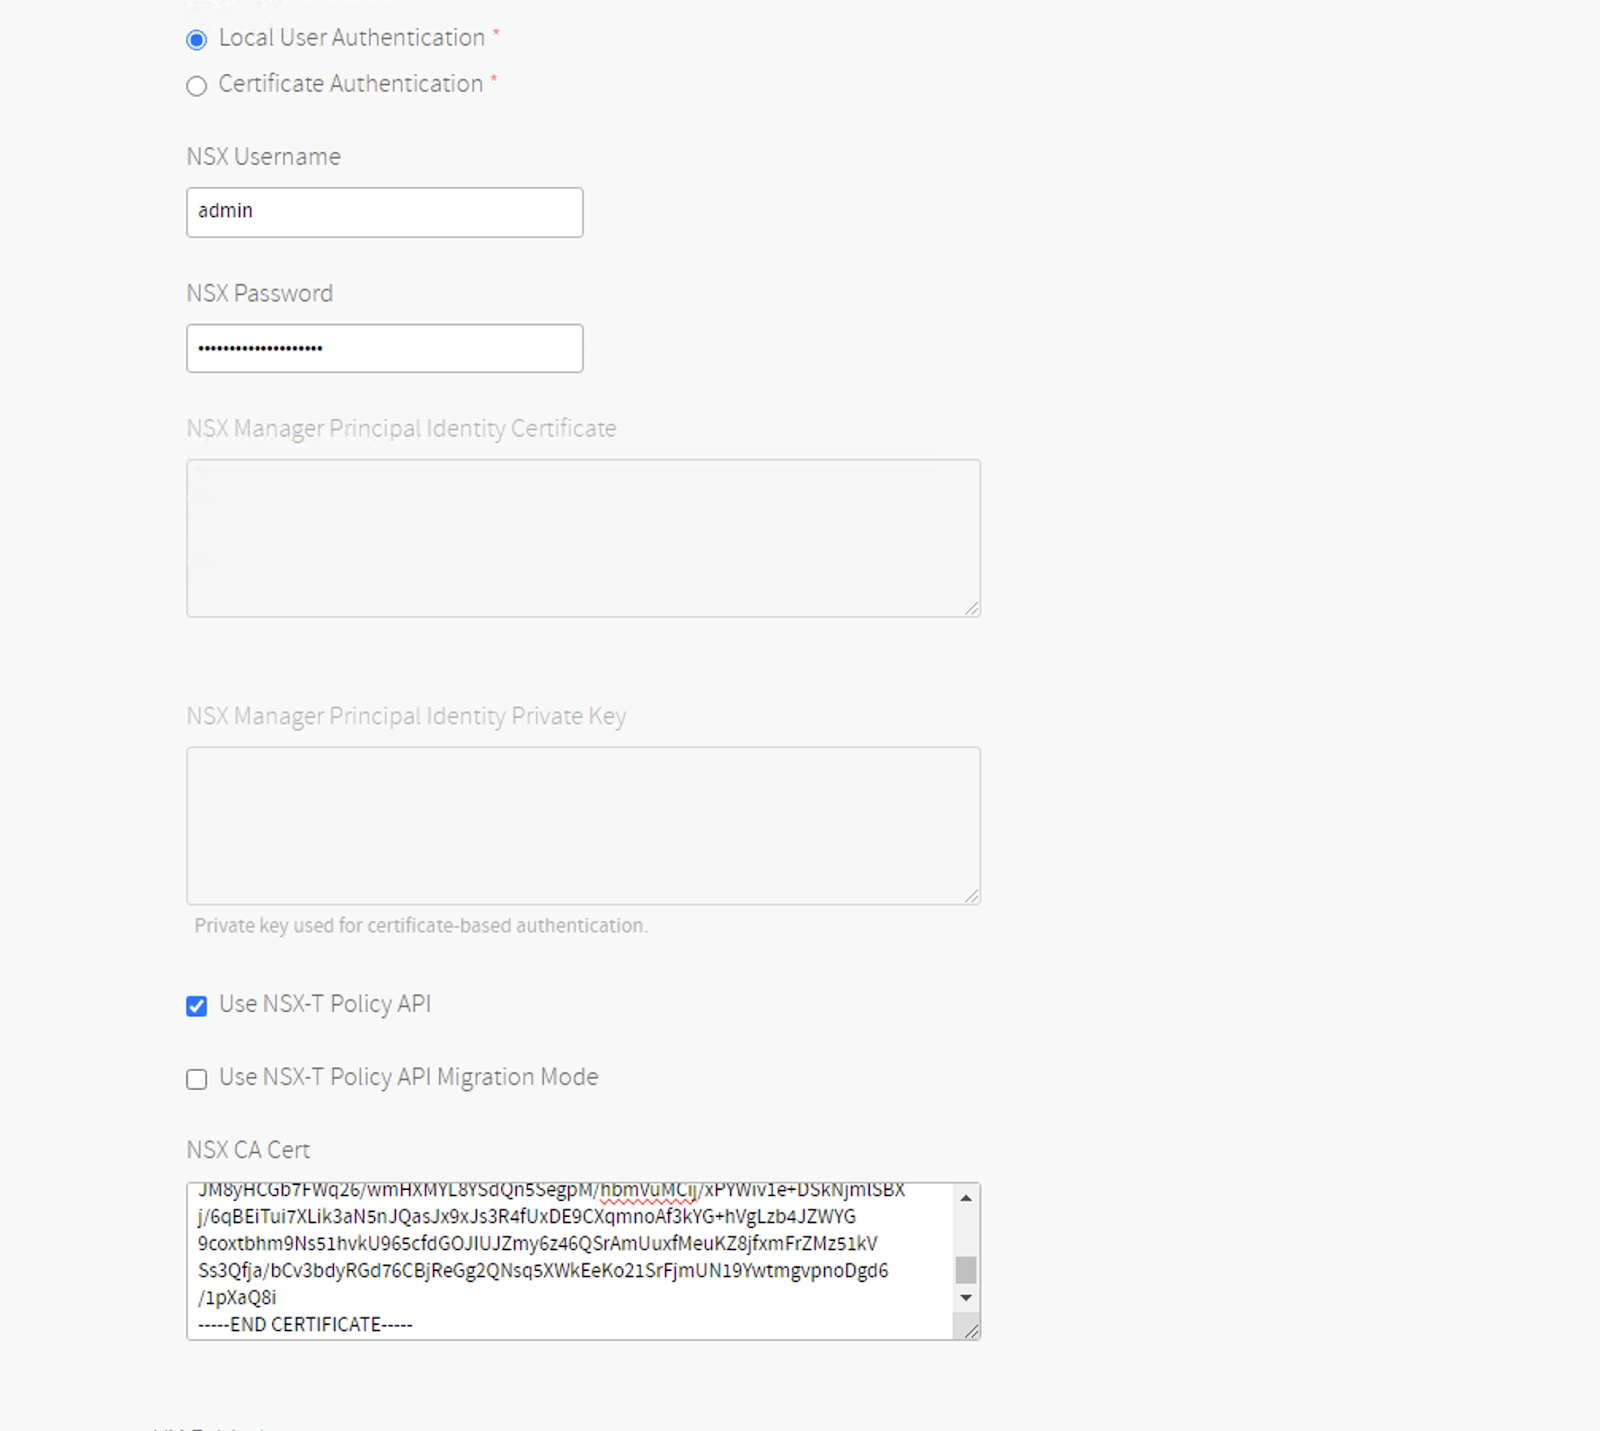Click the 'Use NSX-T Policy API Migration Mode' label
The width and height of the screenshot is (1600, 1431).
[408, 1077]
